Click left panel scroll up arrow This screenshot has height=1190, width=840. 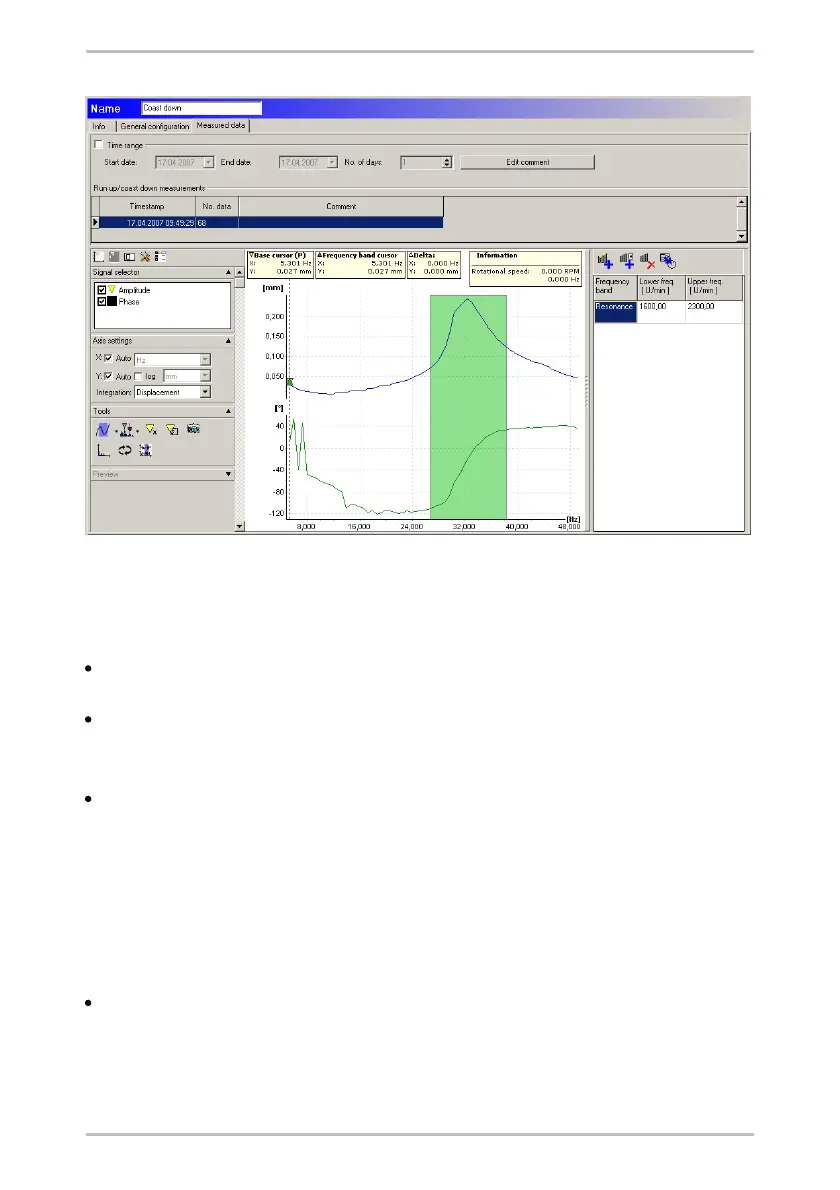pyautogui.click(x=240, y=272)
